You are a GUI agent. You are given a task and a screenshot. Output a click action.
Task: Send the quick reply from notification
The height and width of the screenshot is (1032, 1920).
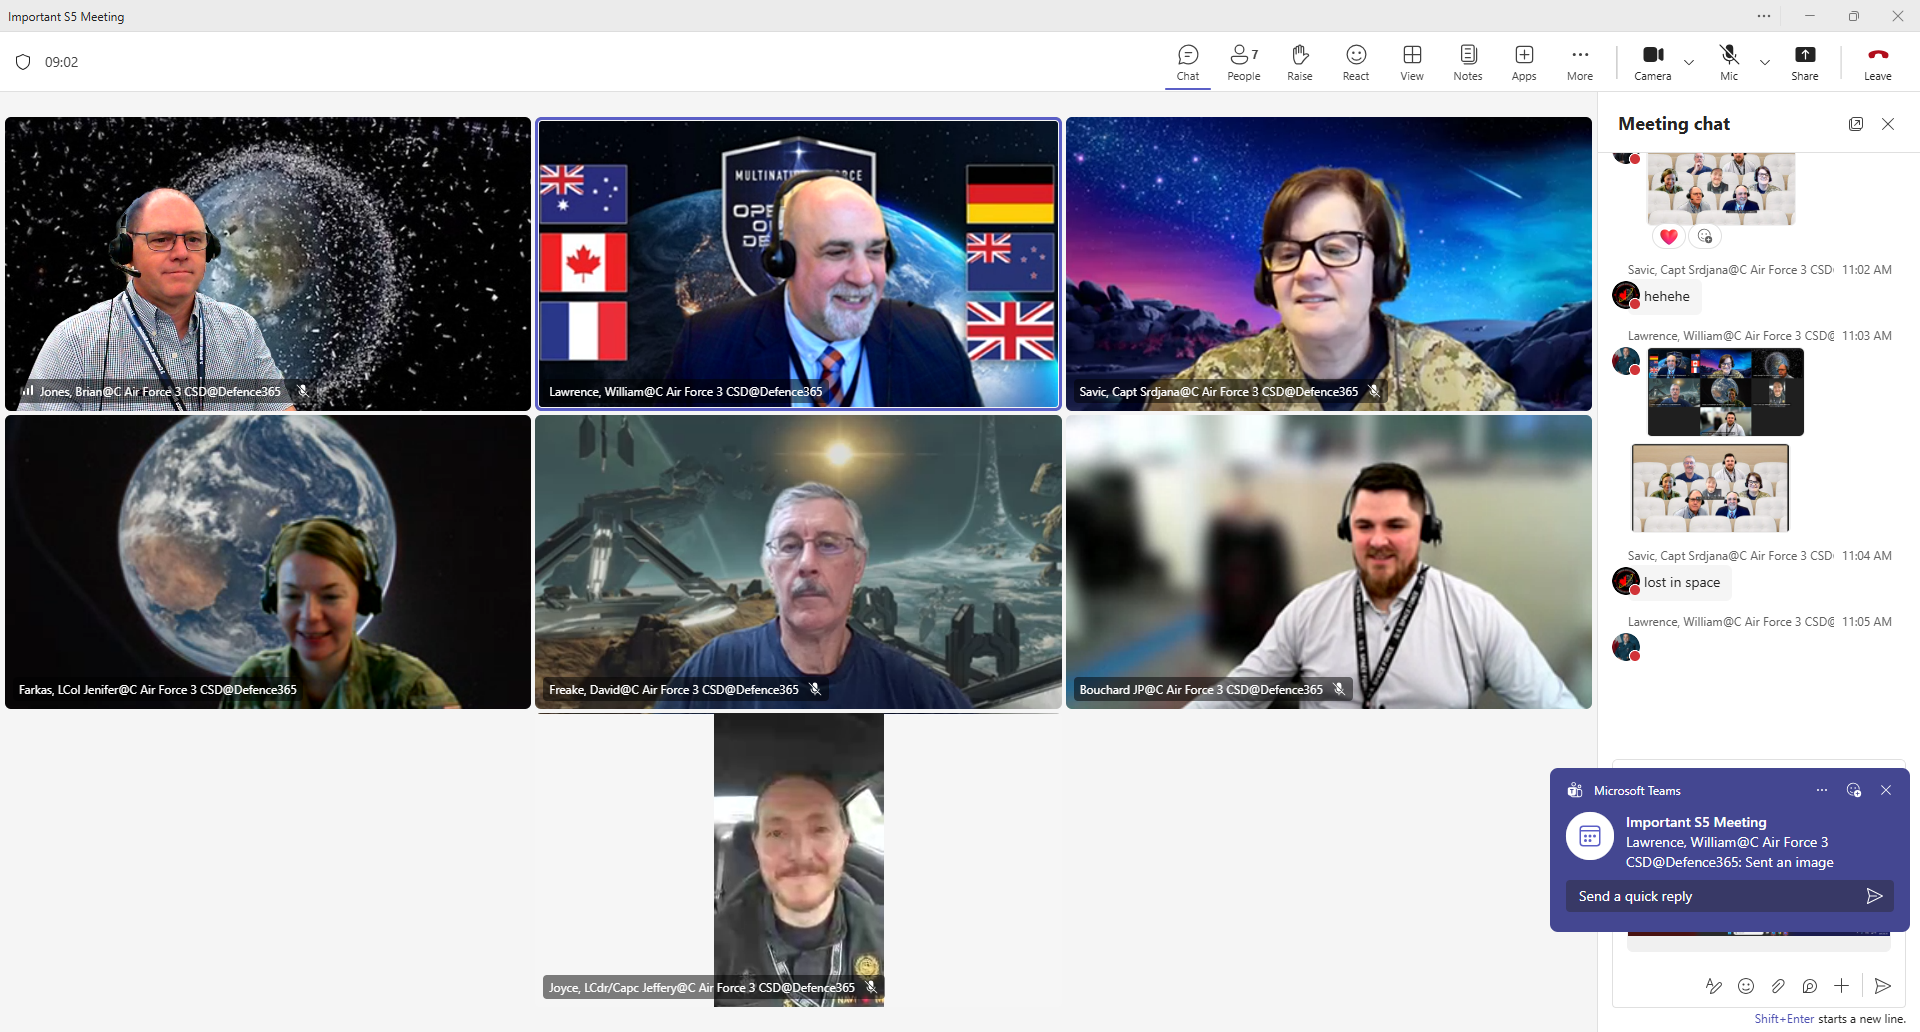coord(1875,897)
